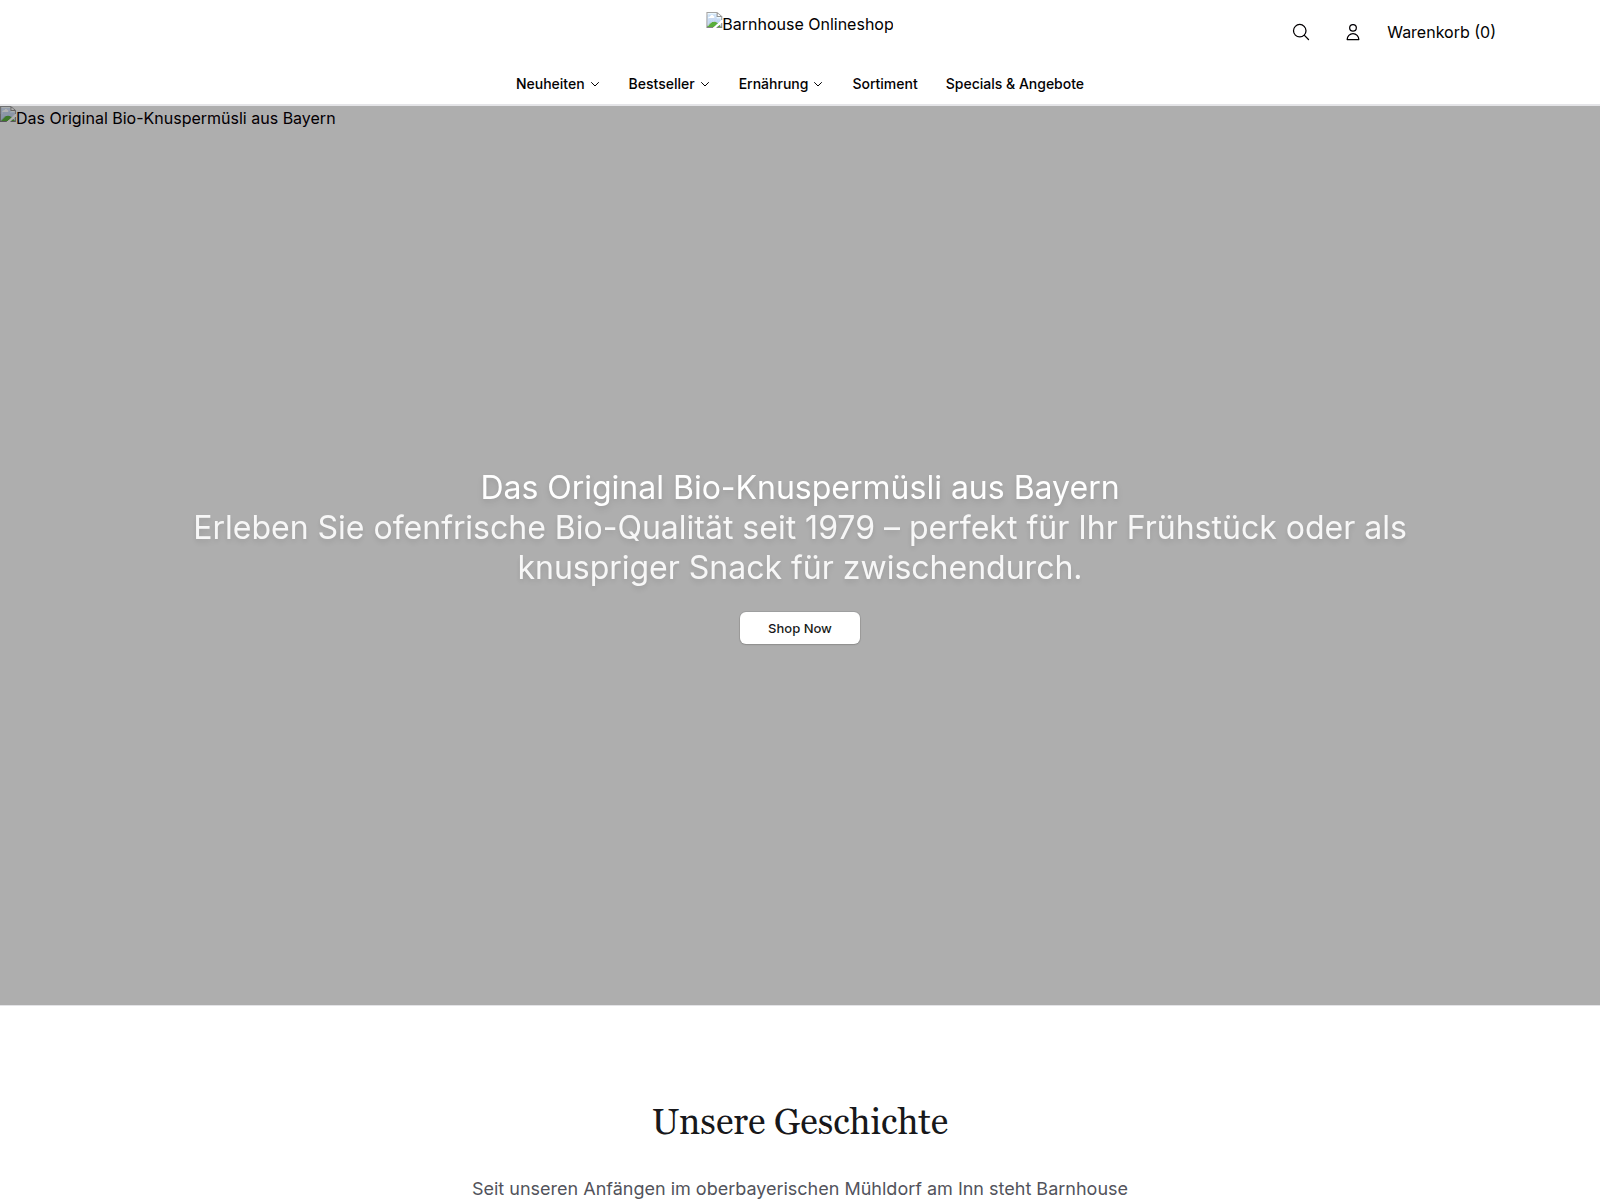Go to the Sortiment page
This screenshot has width=1600, height=1200.
click(x=885, y=84)
